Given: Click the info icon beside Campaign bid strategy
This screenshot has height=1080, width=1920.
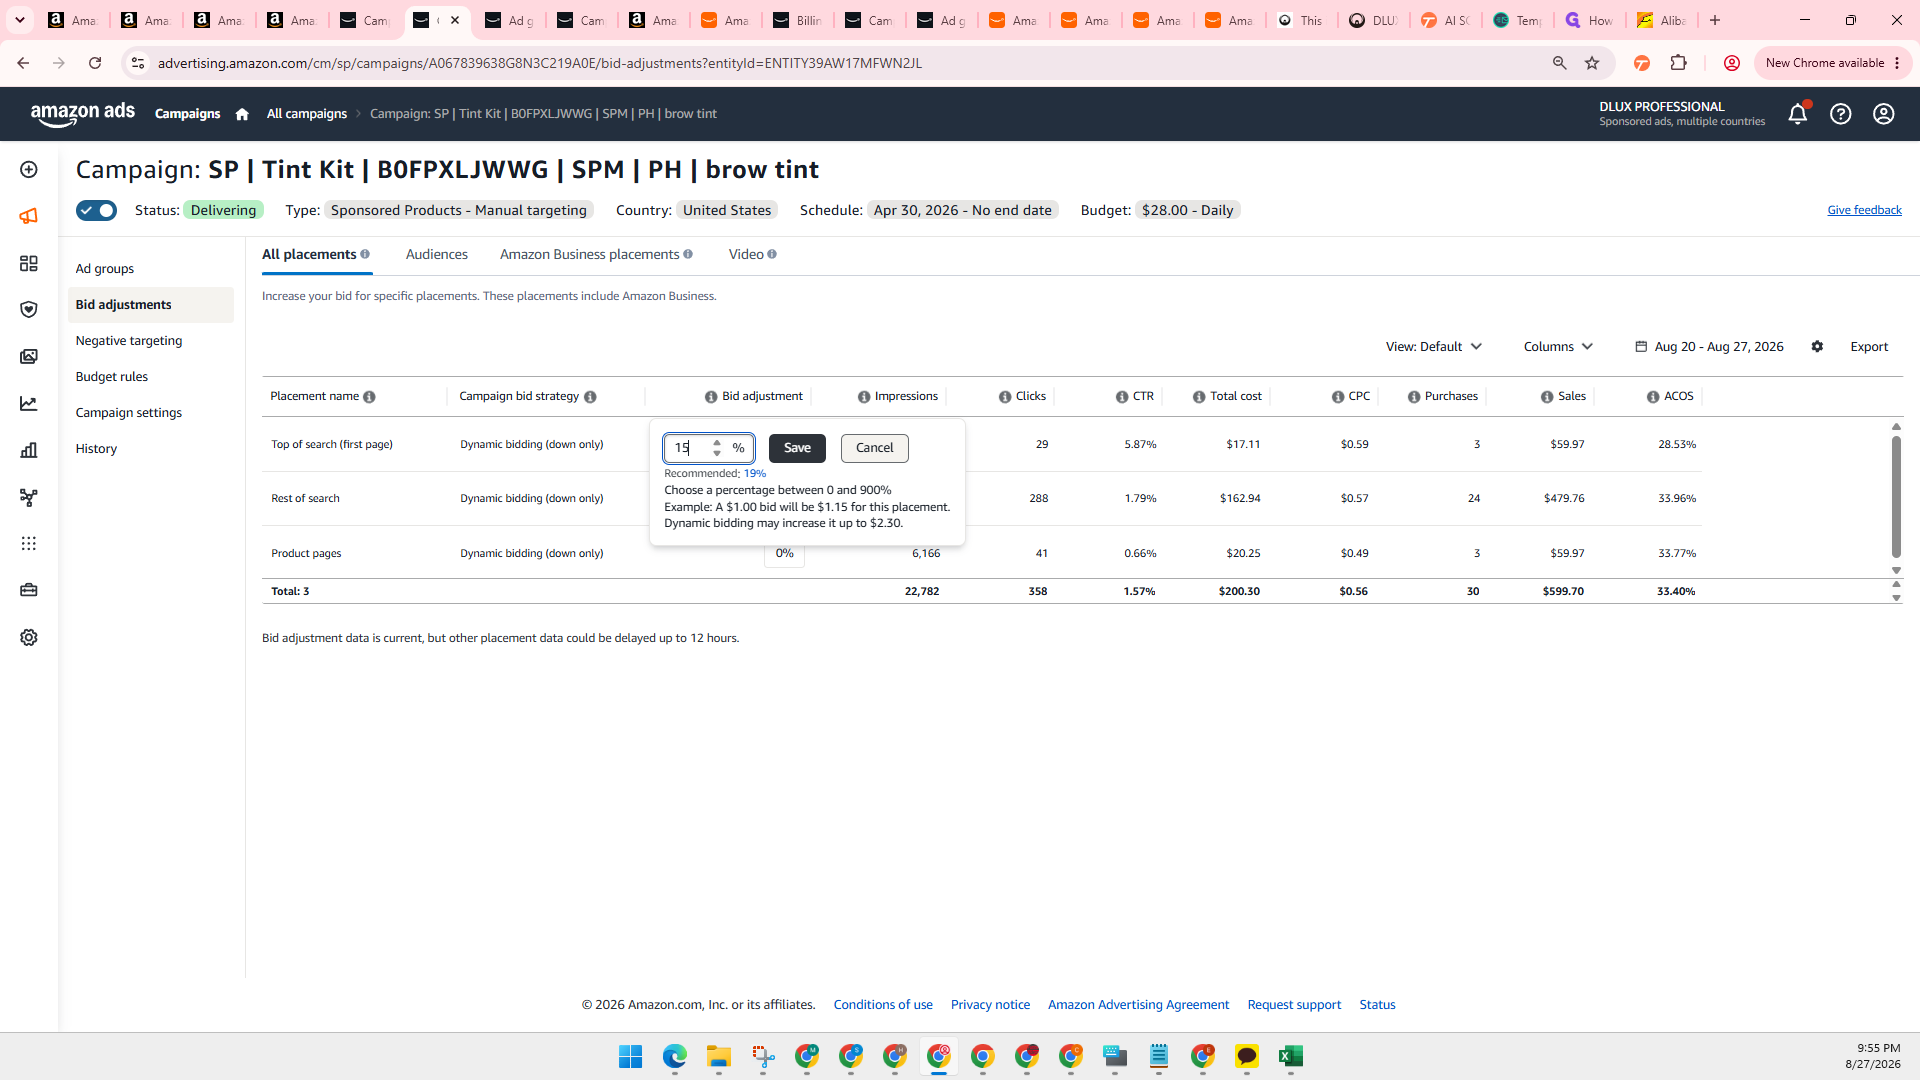Looking at the screenshot, I should click(x=590, y=397).
